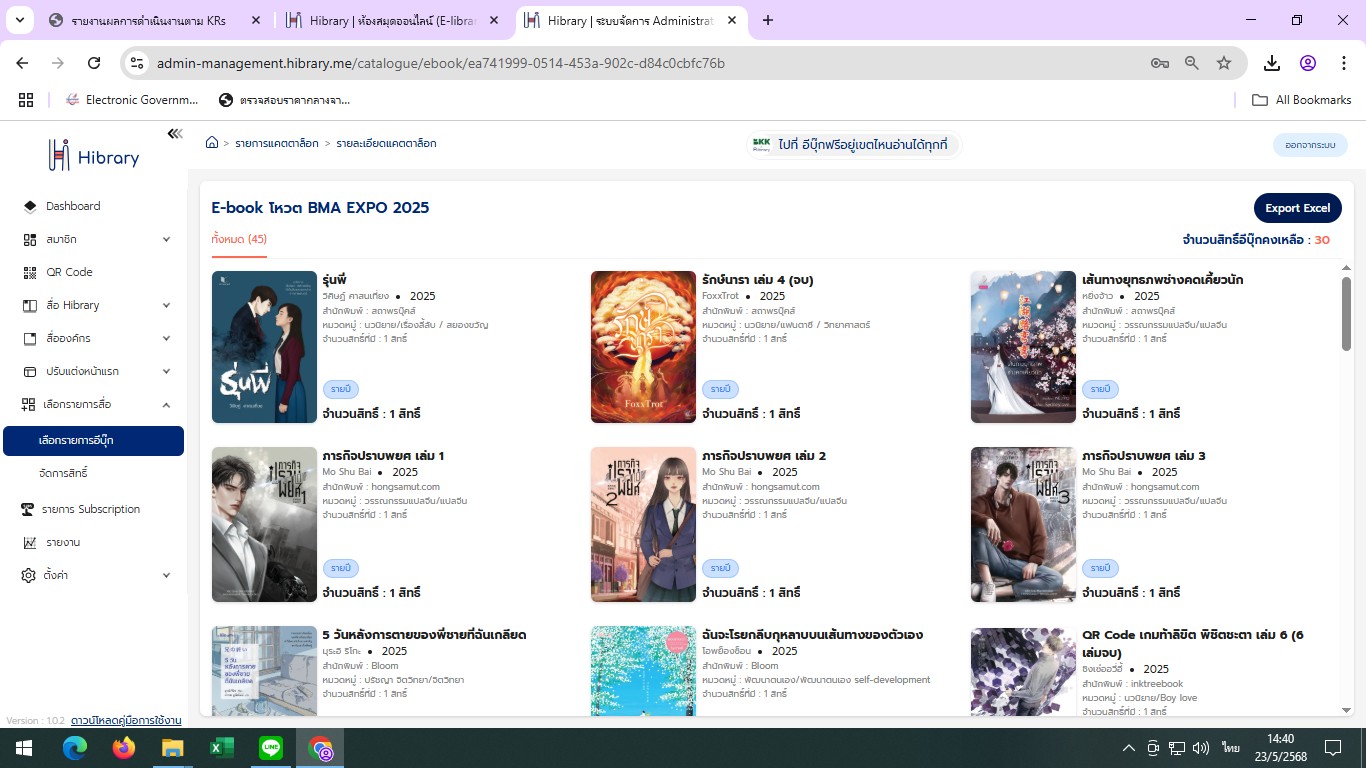Expand the สื่อ Hibrary menu chevron
The height and width of the screenshot is (768, 1366).
click(166, 305)
